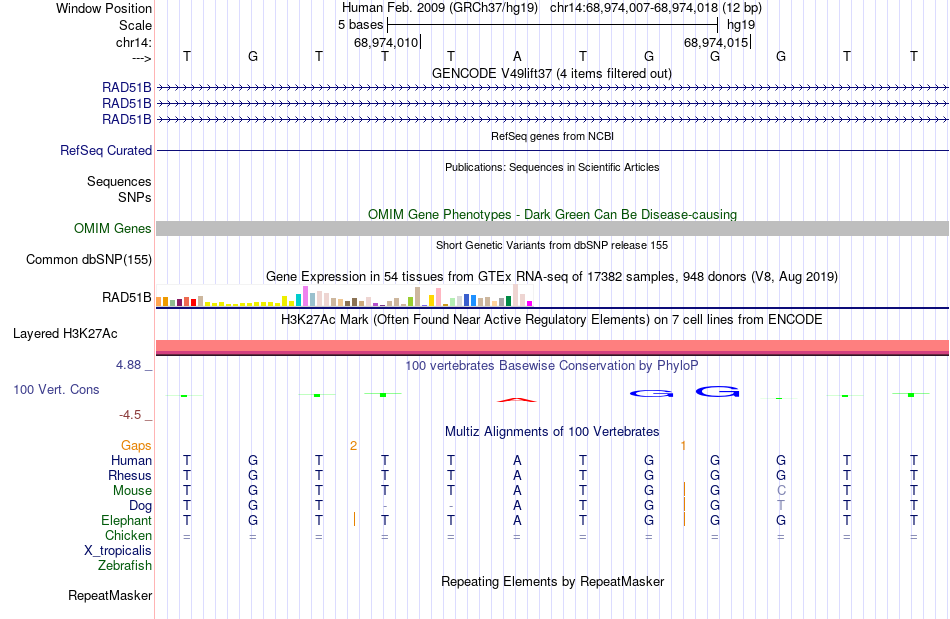This screenshot has height=619, width=950.
Task: Click the gray OMIM Genes item bar
Action: [x=553, y=228]
